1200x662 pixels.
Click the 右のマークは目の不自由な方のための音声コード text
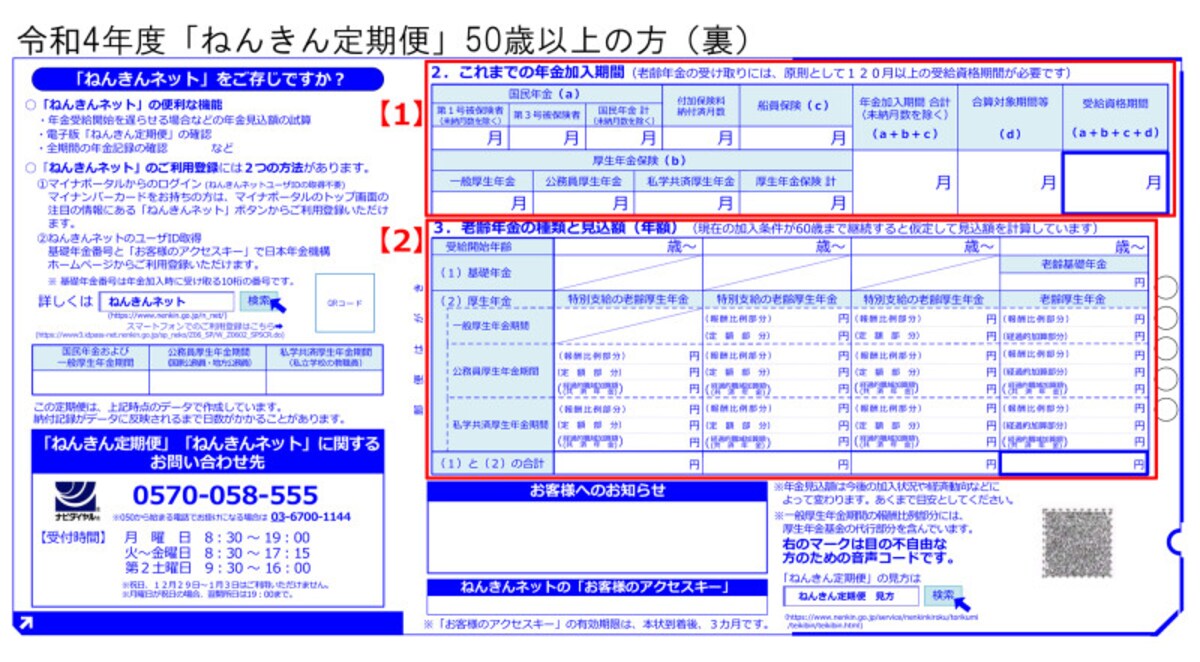[870, 552]
